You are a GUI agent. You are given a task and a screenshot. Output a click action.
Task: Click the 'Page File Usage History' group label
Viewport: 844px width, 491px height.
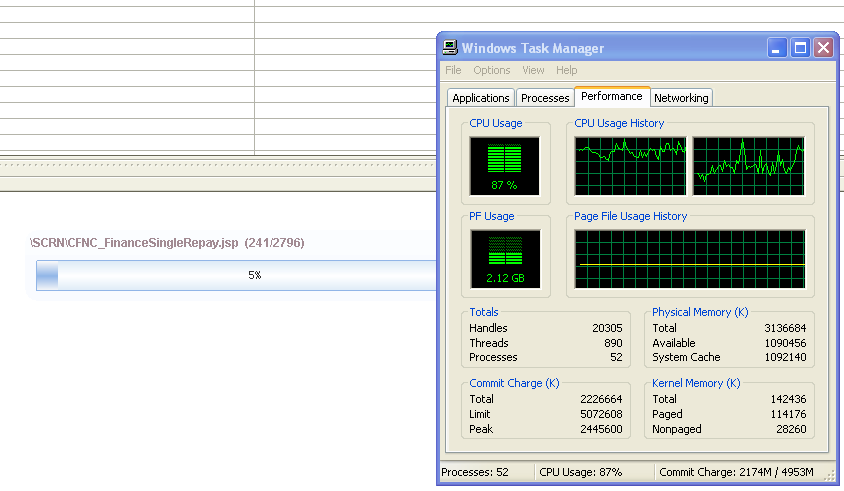coord(630,216)
